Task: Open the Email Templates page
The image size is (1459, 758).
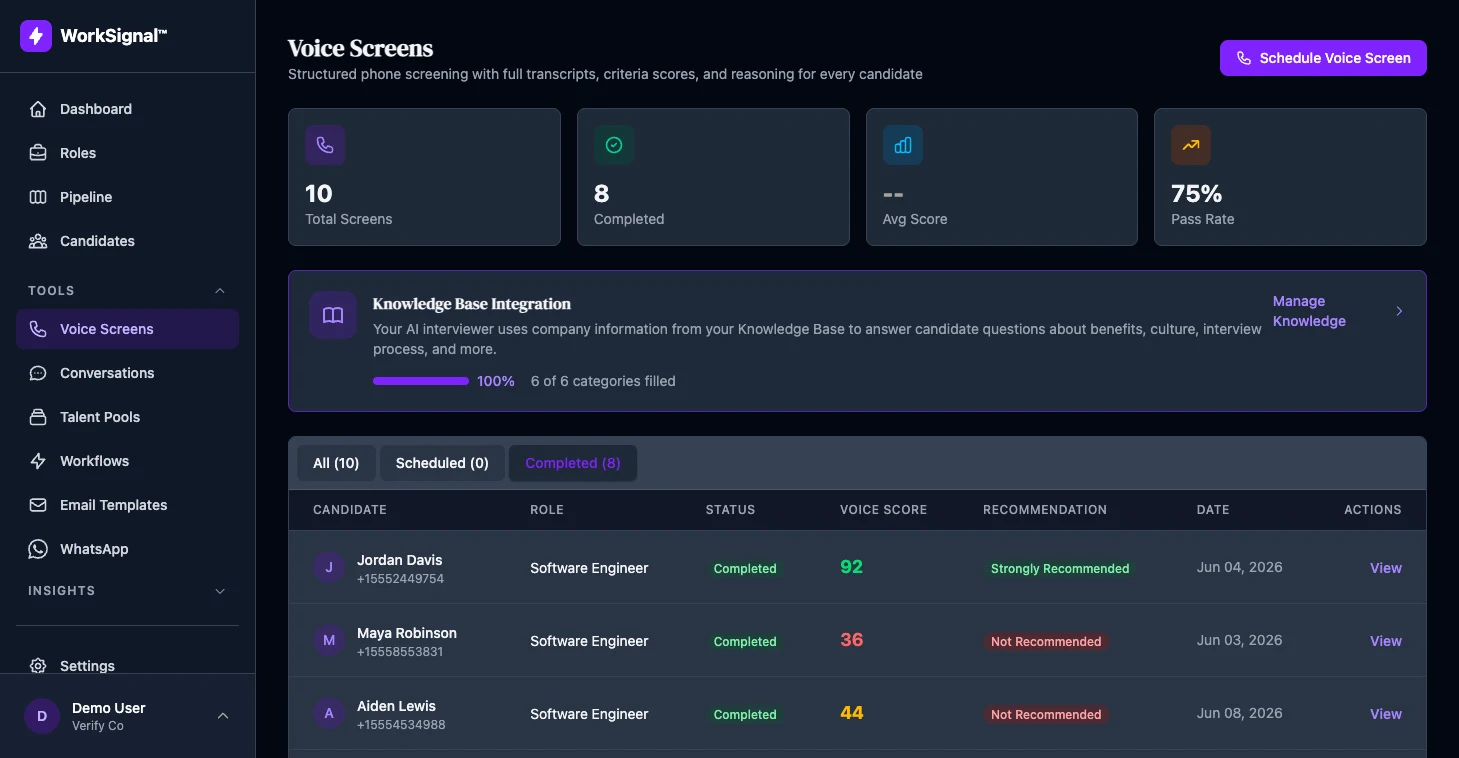Action: [x=127, y=505]
